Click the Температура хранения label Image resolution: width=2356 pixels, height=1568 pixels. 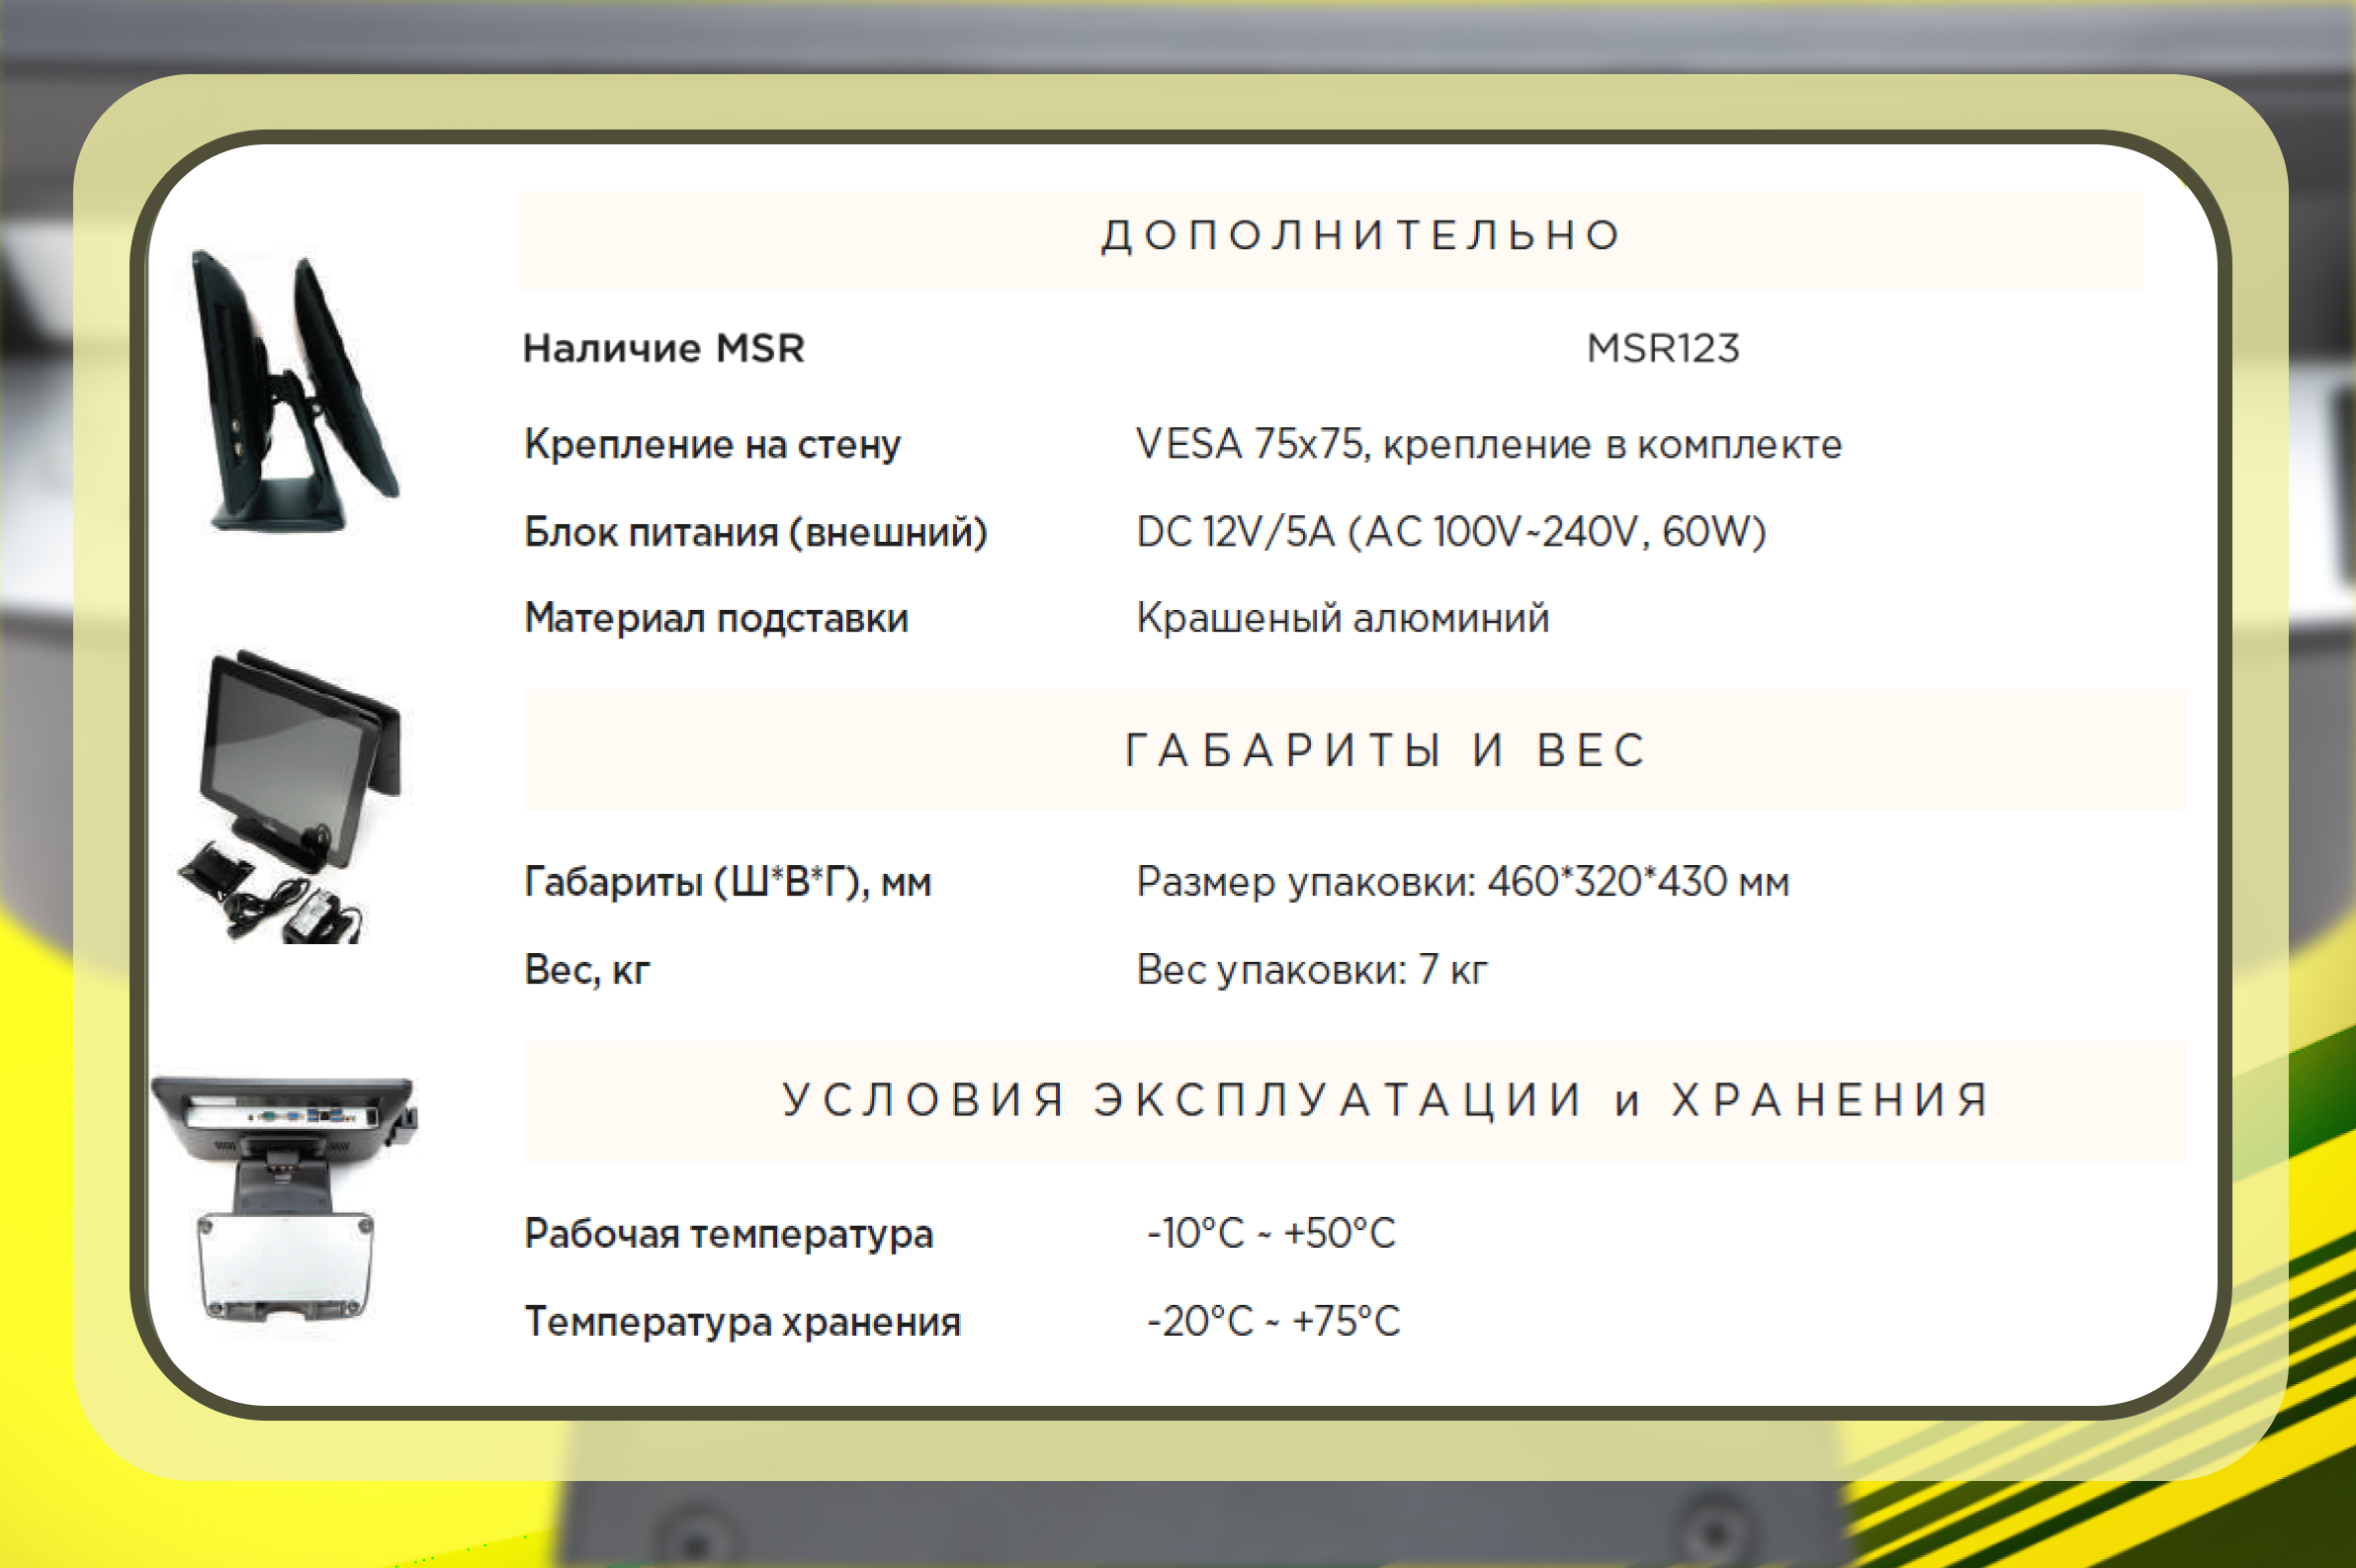(742, 1323)
